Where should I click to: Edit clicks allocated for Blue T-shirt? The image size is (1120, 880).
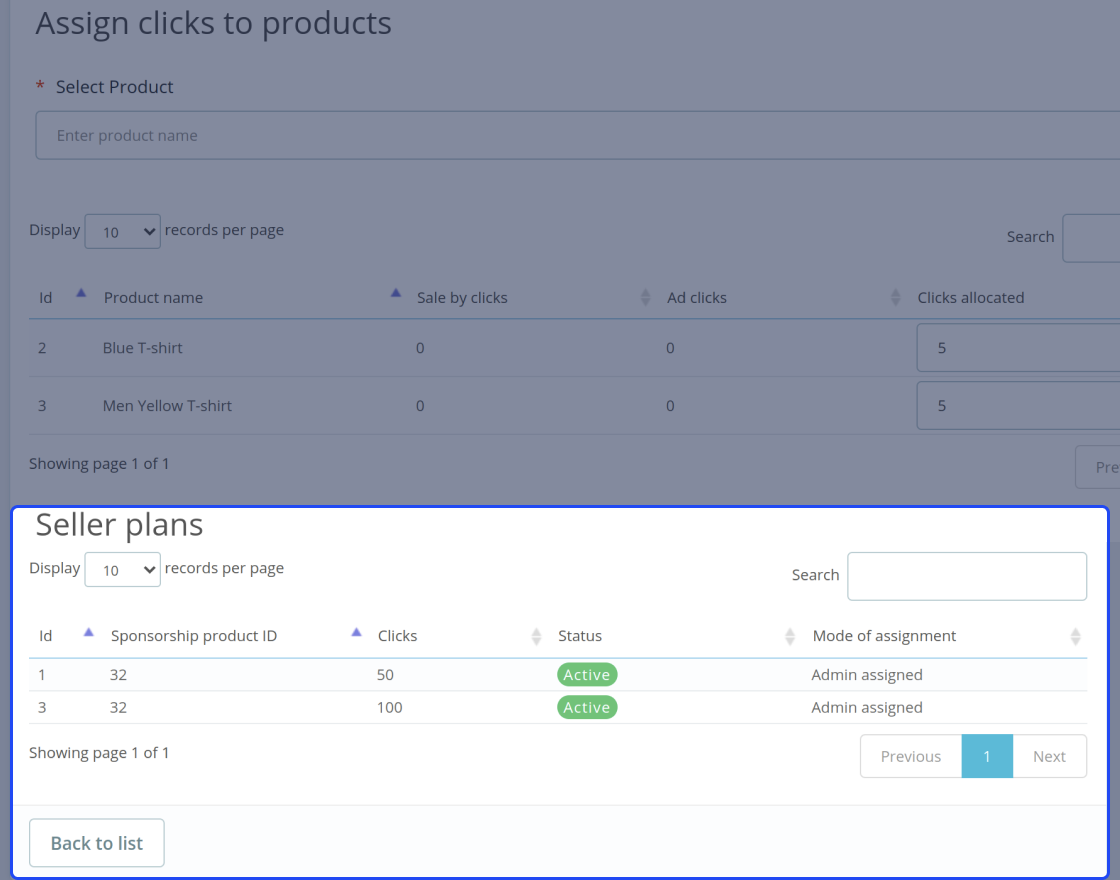(1019, 348)
